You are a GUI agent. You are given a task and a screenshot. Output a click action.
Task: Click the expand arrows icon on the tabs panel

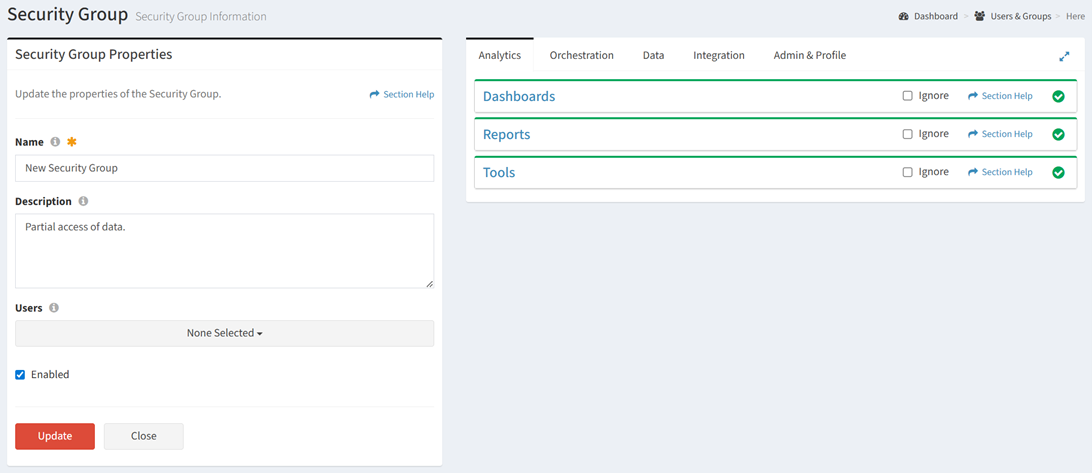(1064, 56)
